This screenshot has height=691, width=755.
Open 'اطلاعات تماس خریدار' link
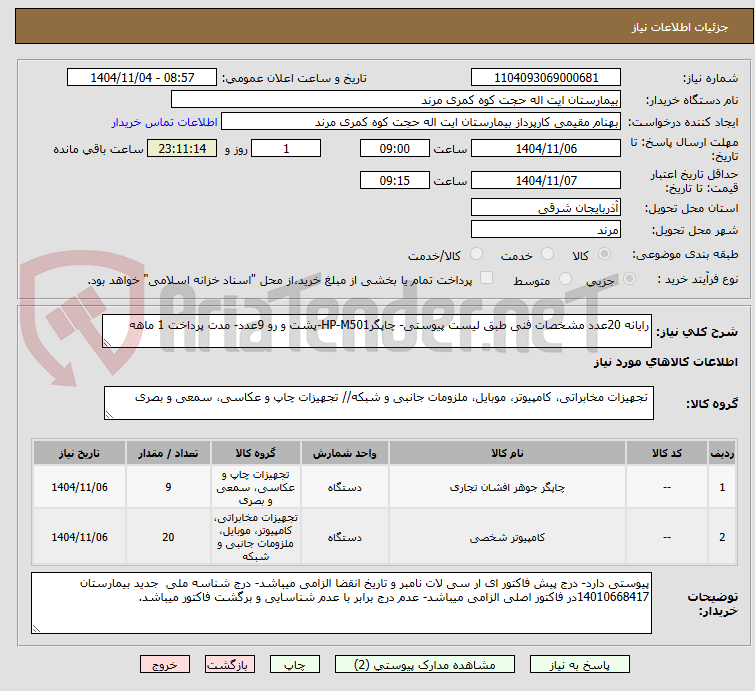click(x=165, y=122)
